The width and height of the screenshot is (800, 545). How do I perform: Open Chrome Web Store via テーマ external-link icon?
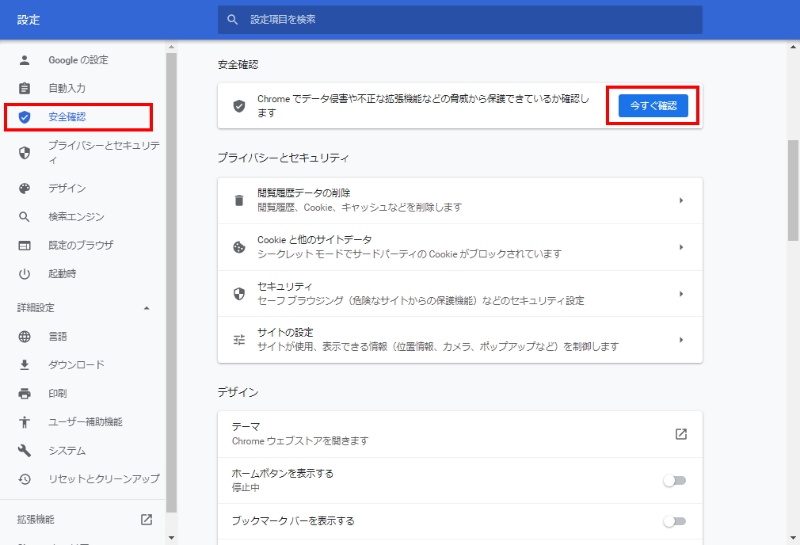[x=680, y=434]
